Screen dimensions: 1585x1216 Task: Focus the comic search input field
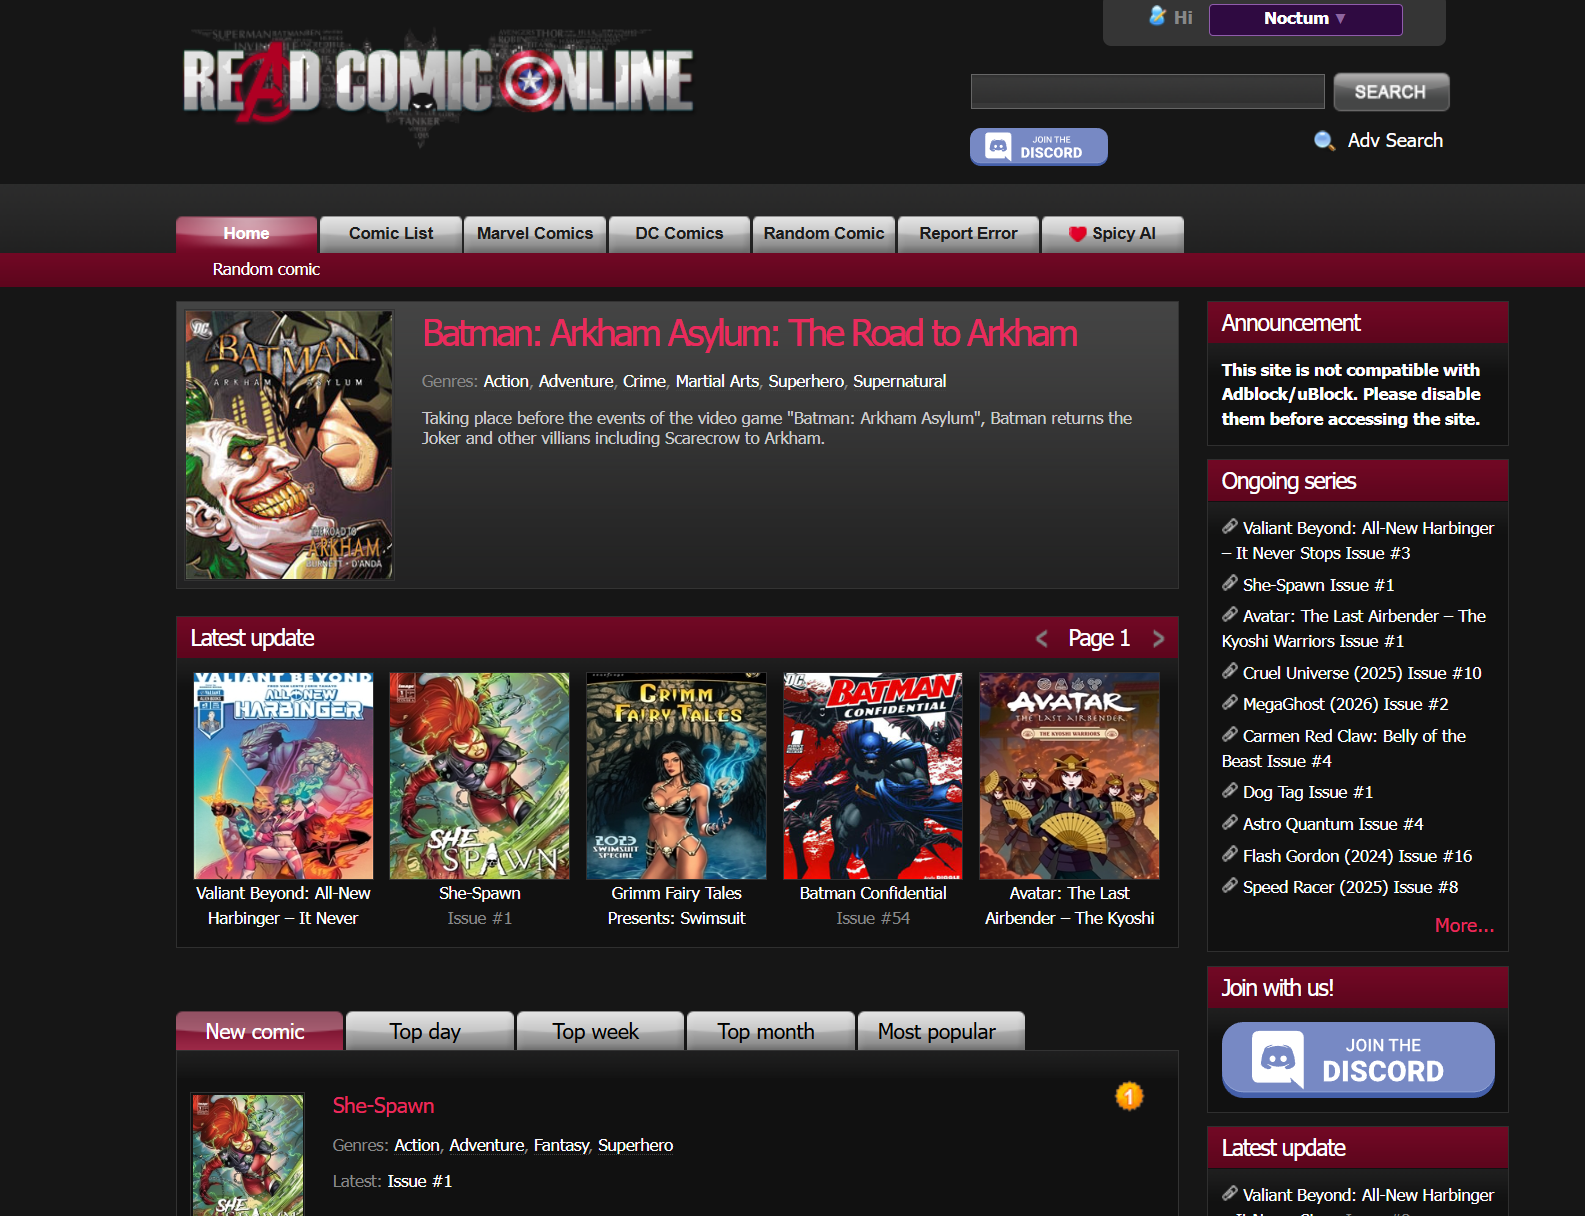click(1147, 92)
